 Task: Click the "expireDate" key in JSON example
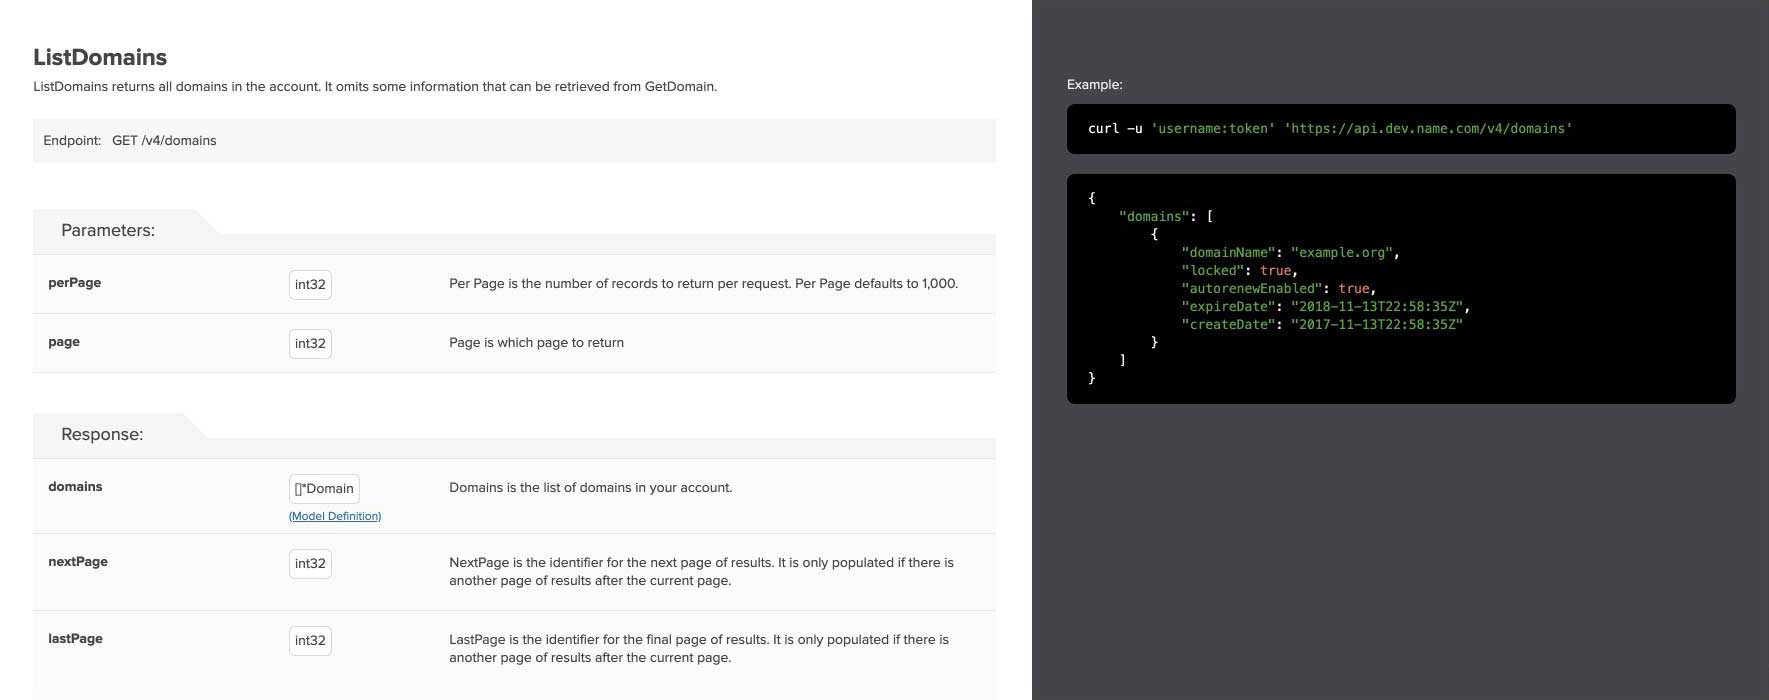(x=1228, y=307)
